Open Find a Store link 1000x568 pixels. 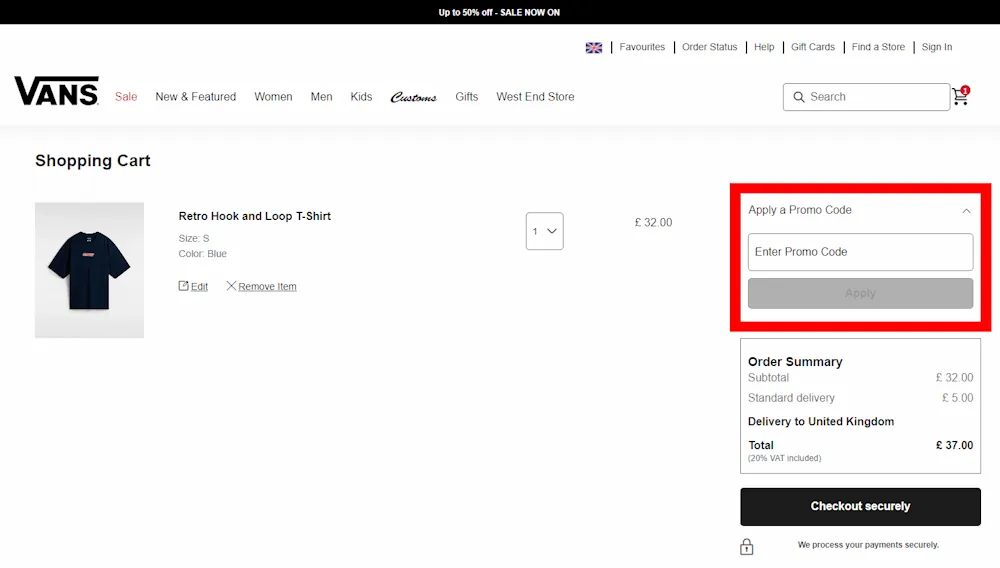[x=878, y=47]
